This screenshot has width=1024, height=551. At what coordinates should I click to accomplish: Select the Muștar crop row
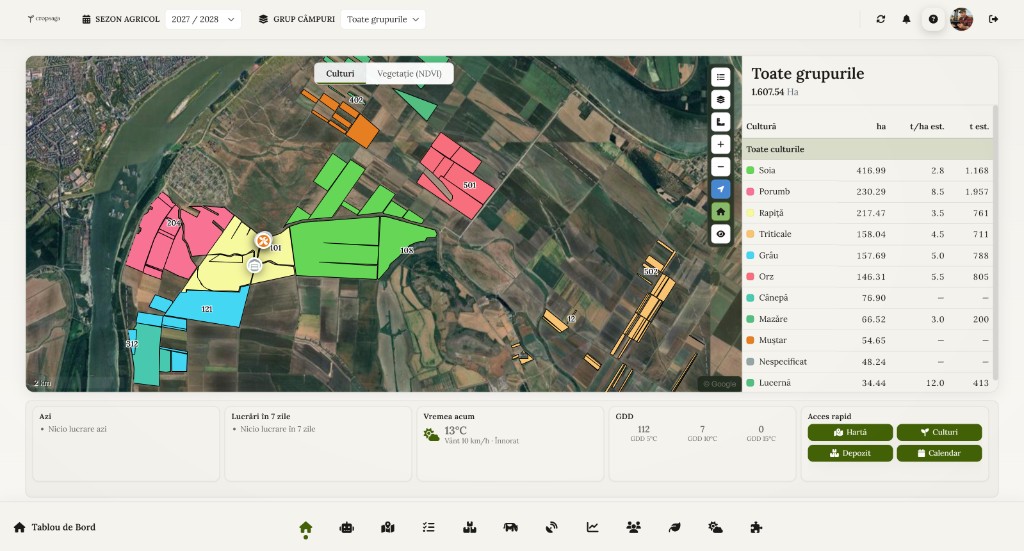[867, 340]
